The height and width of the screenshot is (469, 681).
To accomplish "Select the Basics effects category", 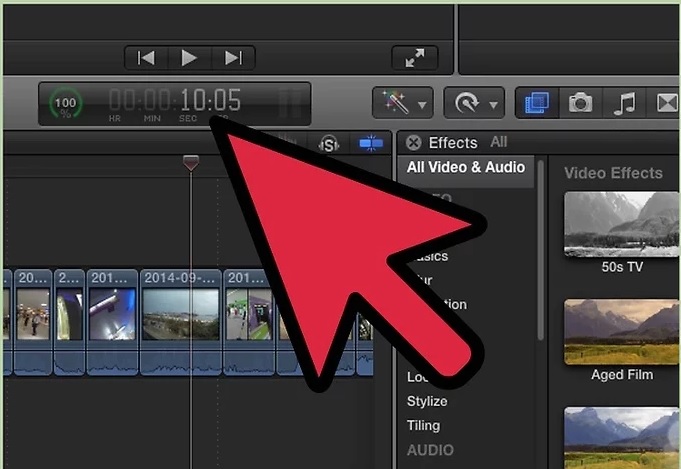I will click(x=428, y=256).
